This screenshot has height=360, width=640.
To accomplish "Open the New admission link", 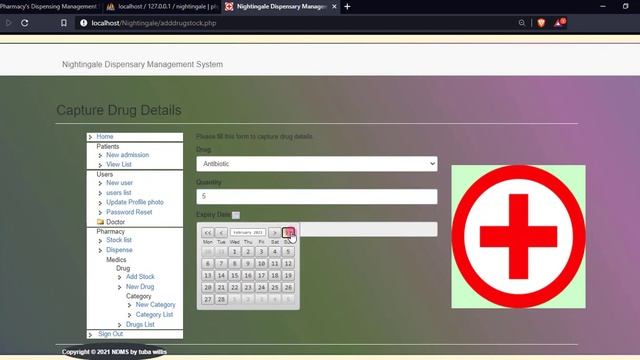I will 127,155.
